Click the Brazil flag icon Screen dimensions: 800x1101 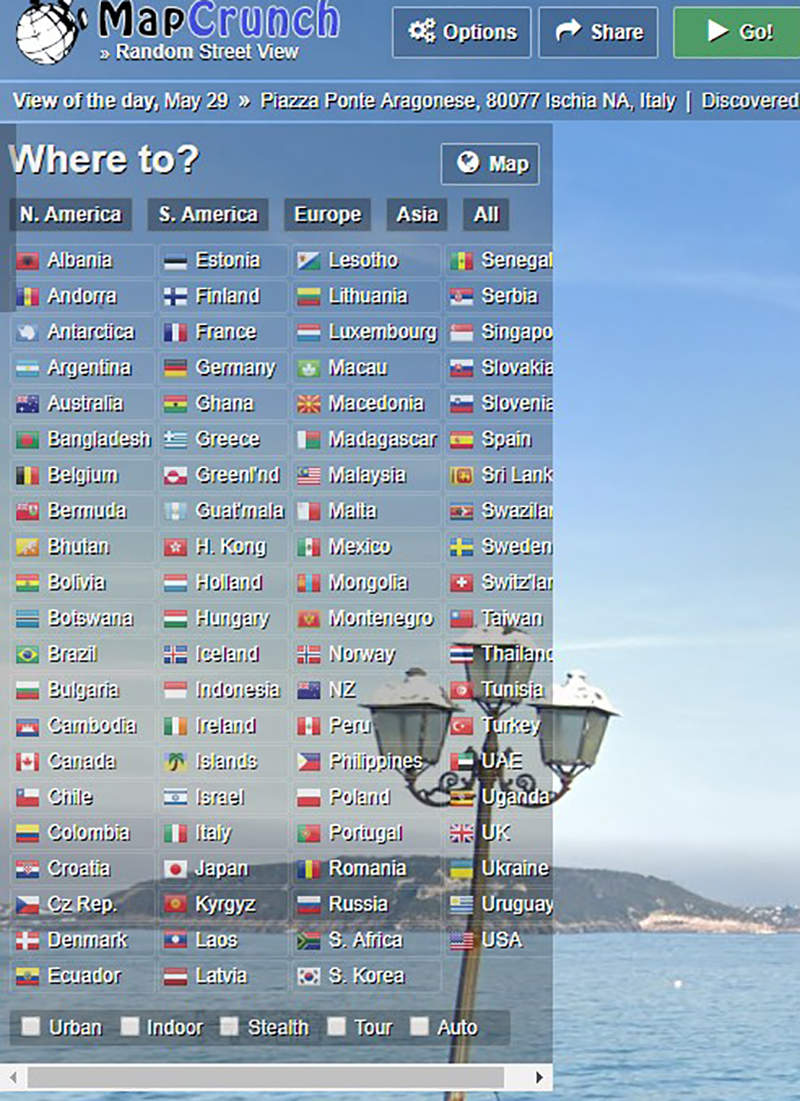coord(28,654)
